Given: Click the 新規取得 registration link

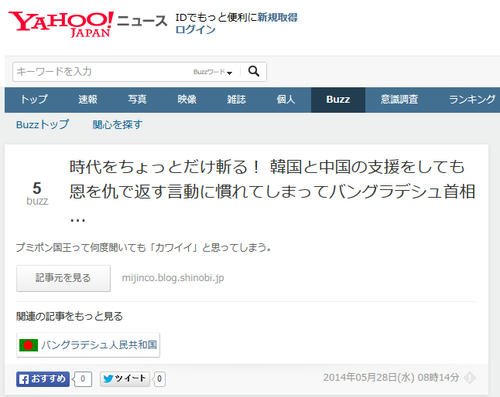Looking at the screenshot, I should point(277,17).
